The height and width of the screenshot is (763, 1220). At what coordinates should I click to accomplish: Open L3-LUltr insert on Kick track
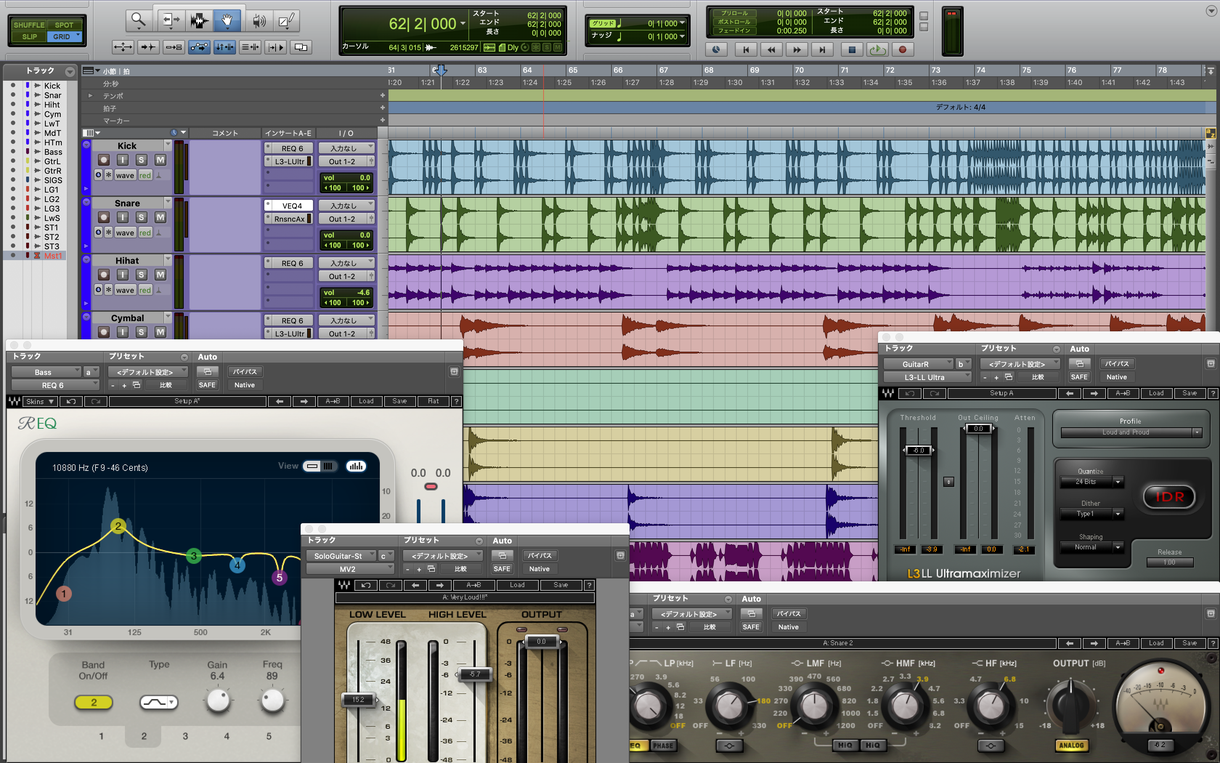pos(290,161)
